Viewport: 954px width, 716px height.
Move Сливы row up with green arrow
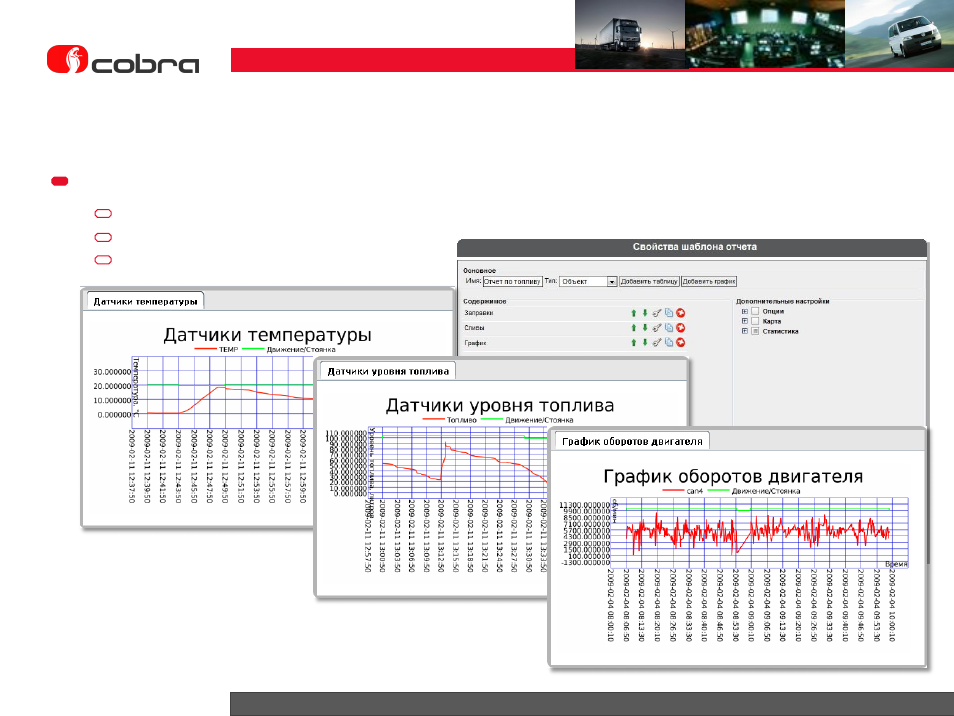(x=633, y=328)
